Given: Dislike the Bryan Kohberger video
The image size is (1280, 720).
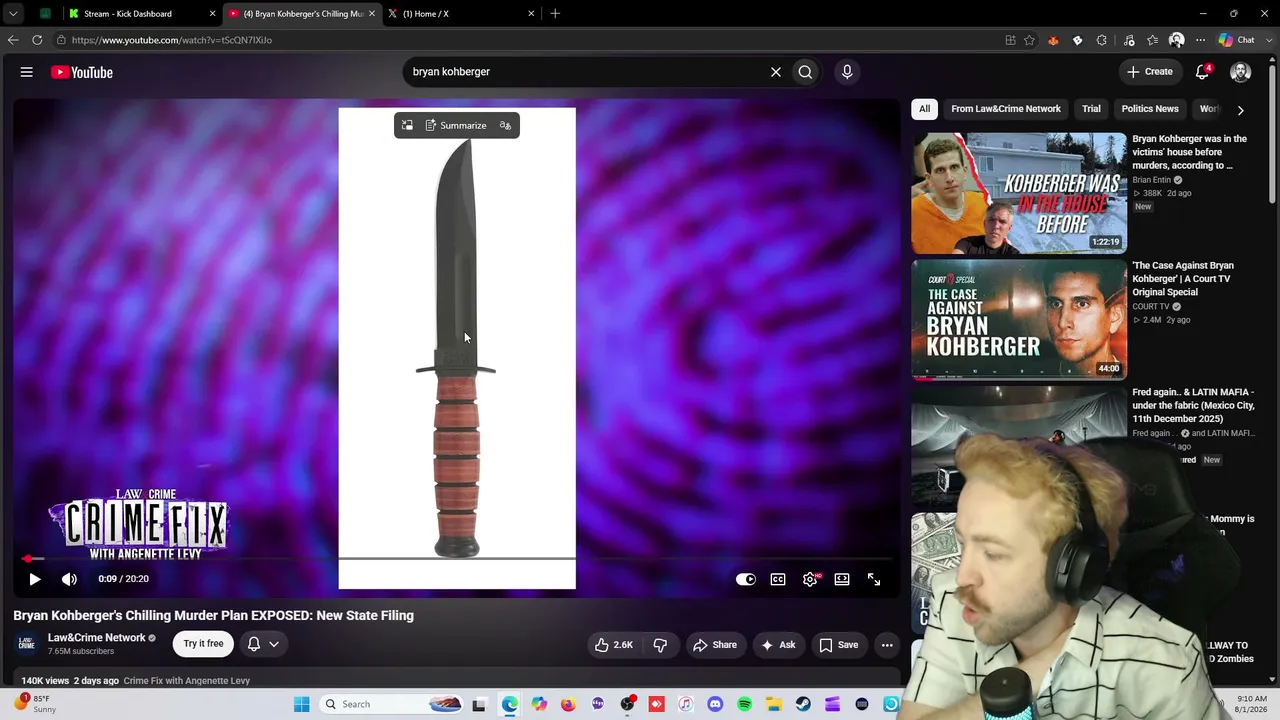Looking at the screenshot, I should (x=660, y=645).
